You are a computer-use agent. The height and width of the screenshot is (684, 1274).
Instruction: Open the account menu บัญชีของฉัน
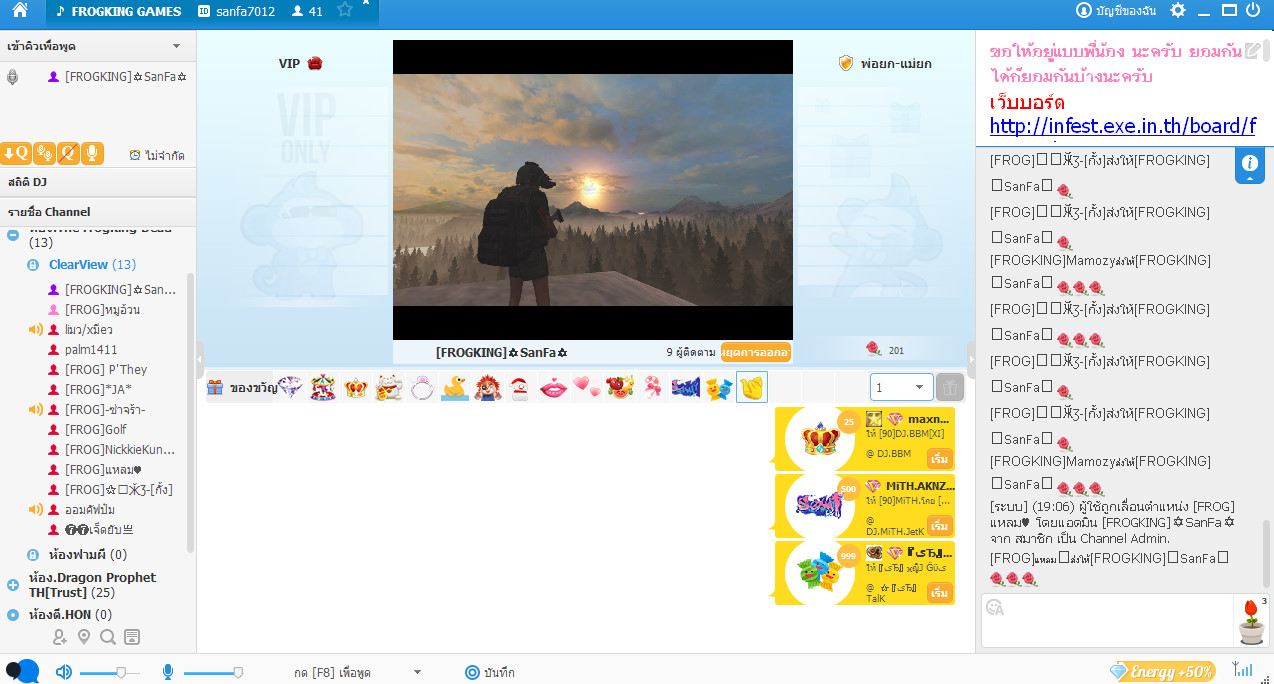pyautogui.click(x=1116, y=11)
